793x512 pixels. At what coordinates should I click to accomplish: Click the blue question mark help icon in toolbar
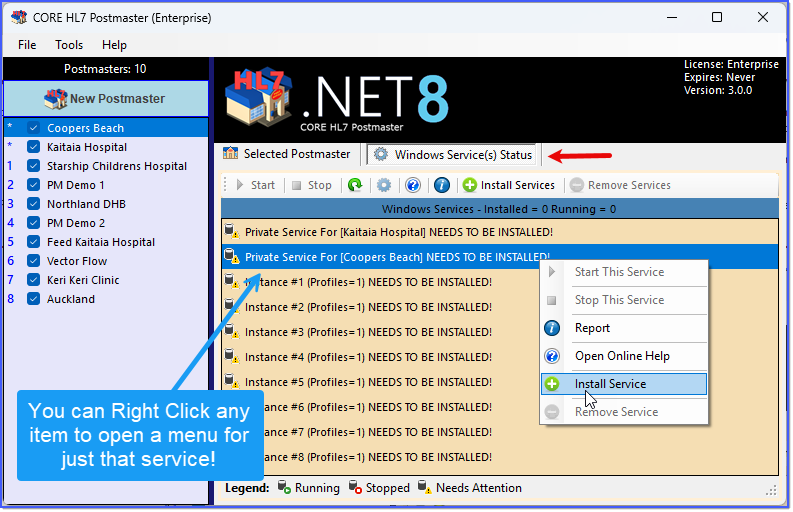pyautogui.click(x=413, y=185)
